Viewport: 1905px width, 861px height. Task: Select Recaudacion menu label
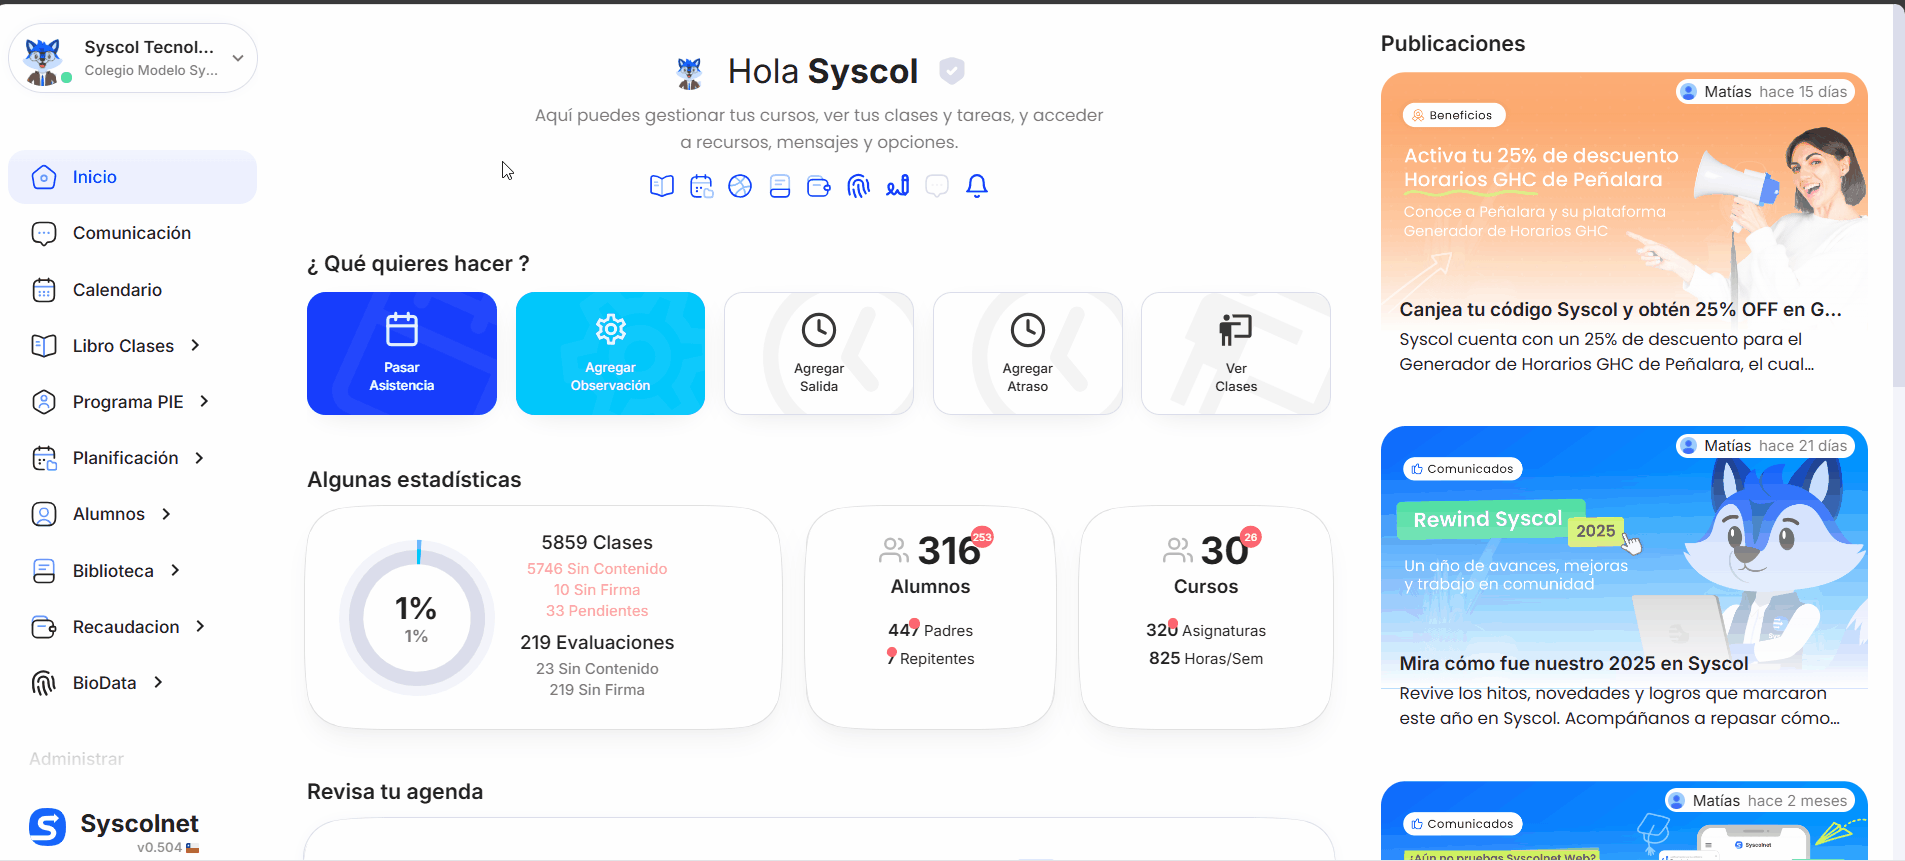(x=126, y=627)
